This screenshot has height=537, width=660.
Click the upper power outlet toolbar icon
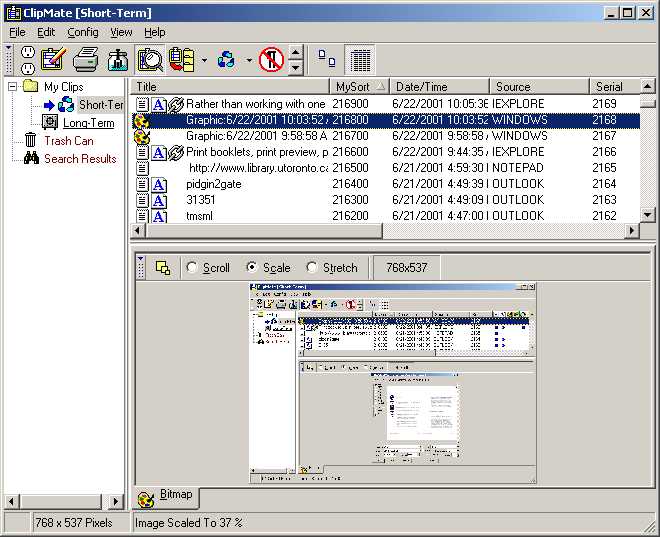tap(28, 52)
